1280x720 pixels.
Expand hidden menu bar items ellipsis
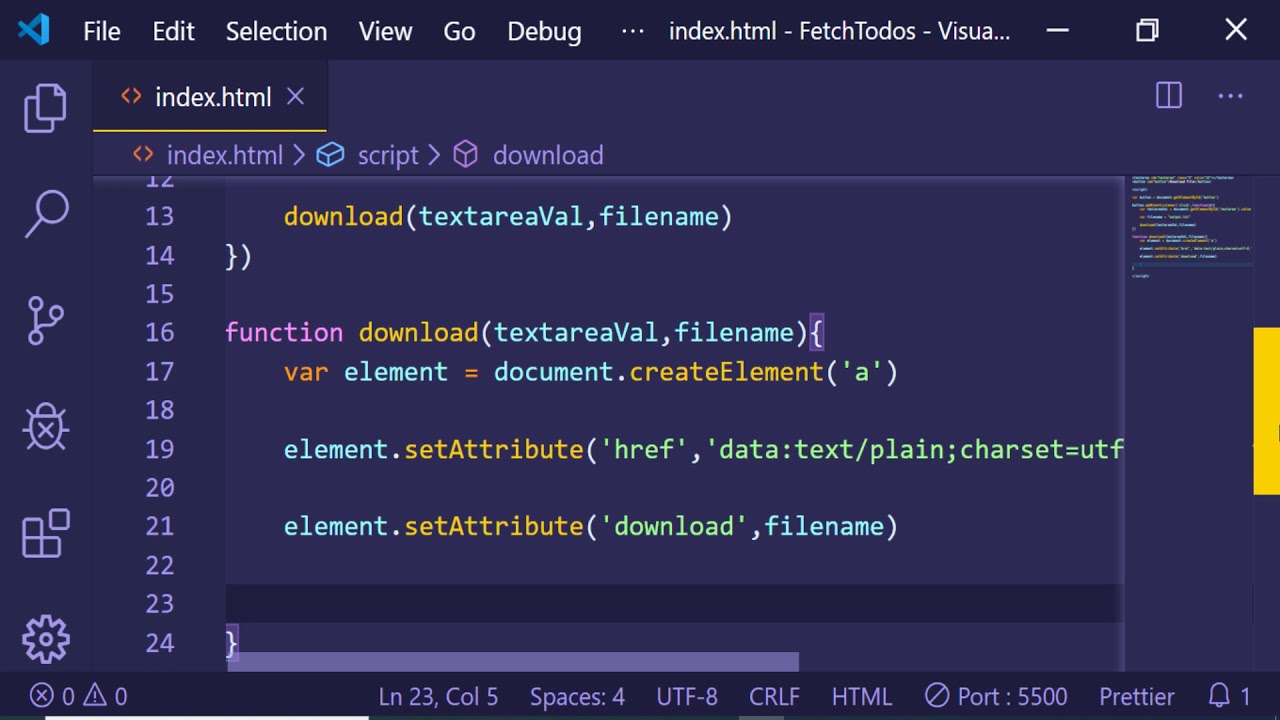(x=632, y=31)
